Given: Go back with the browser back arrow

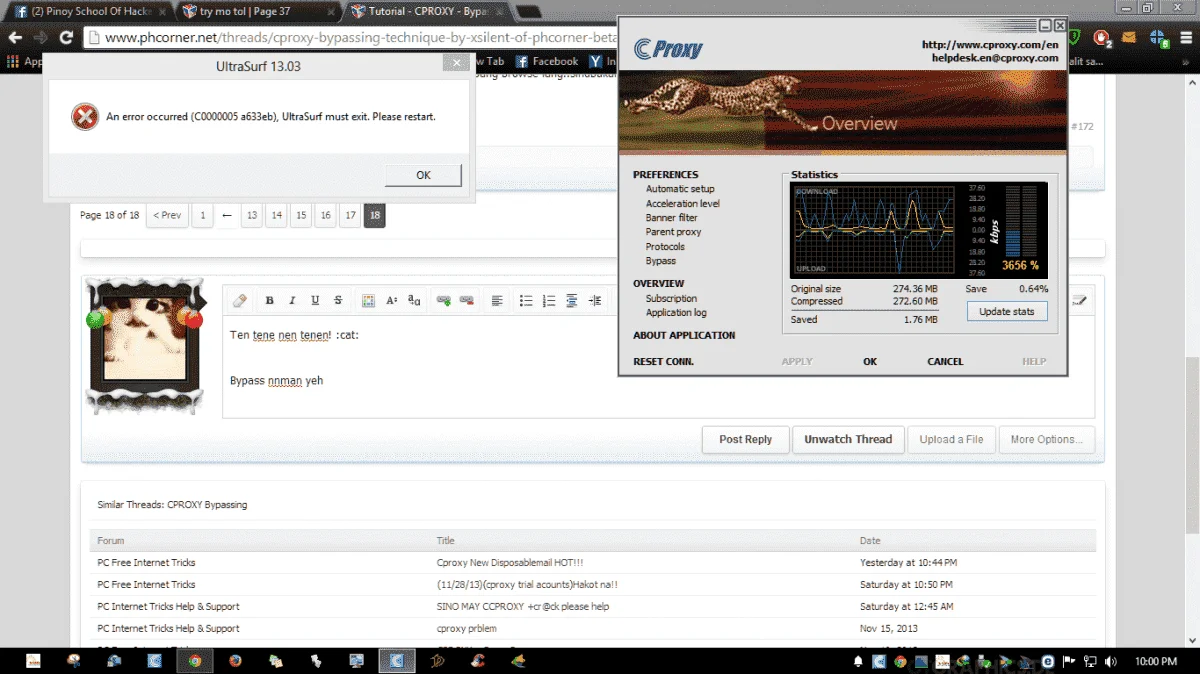Looking at the screenshot, I should 15,38.
